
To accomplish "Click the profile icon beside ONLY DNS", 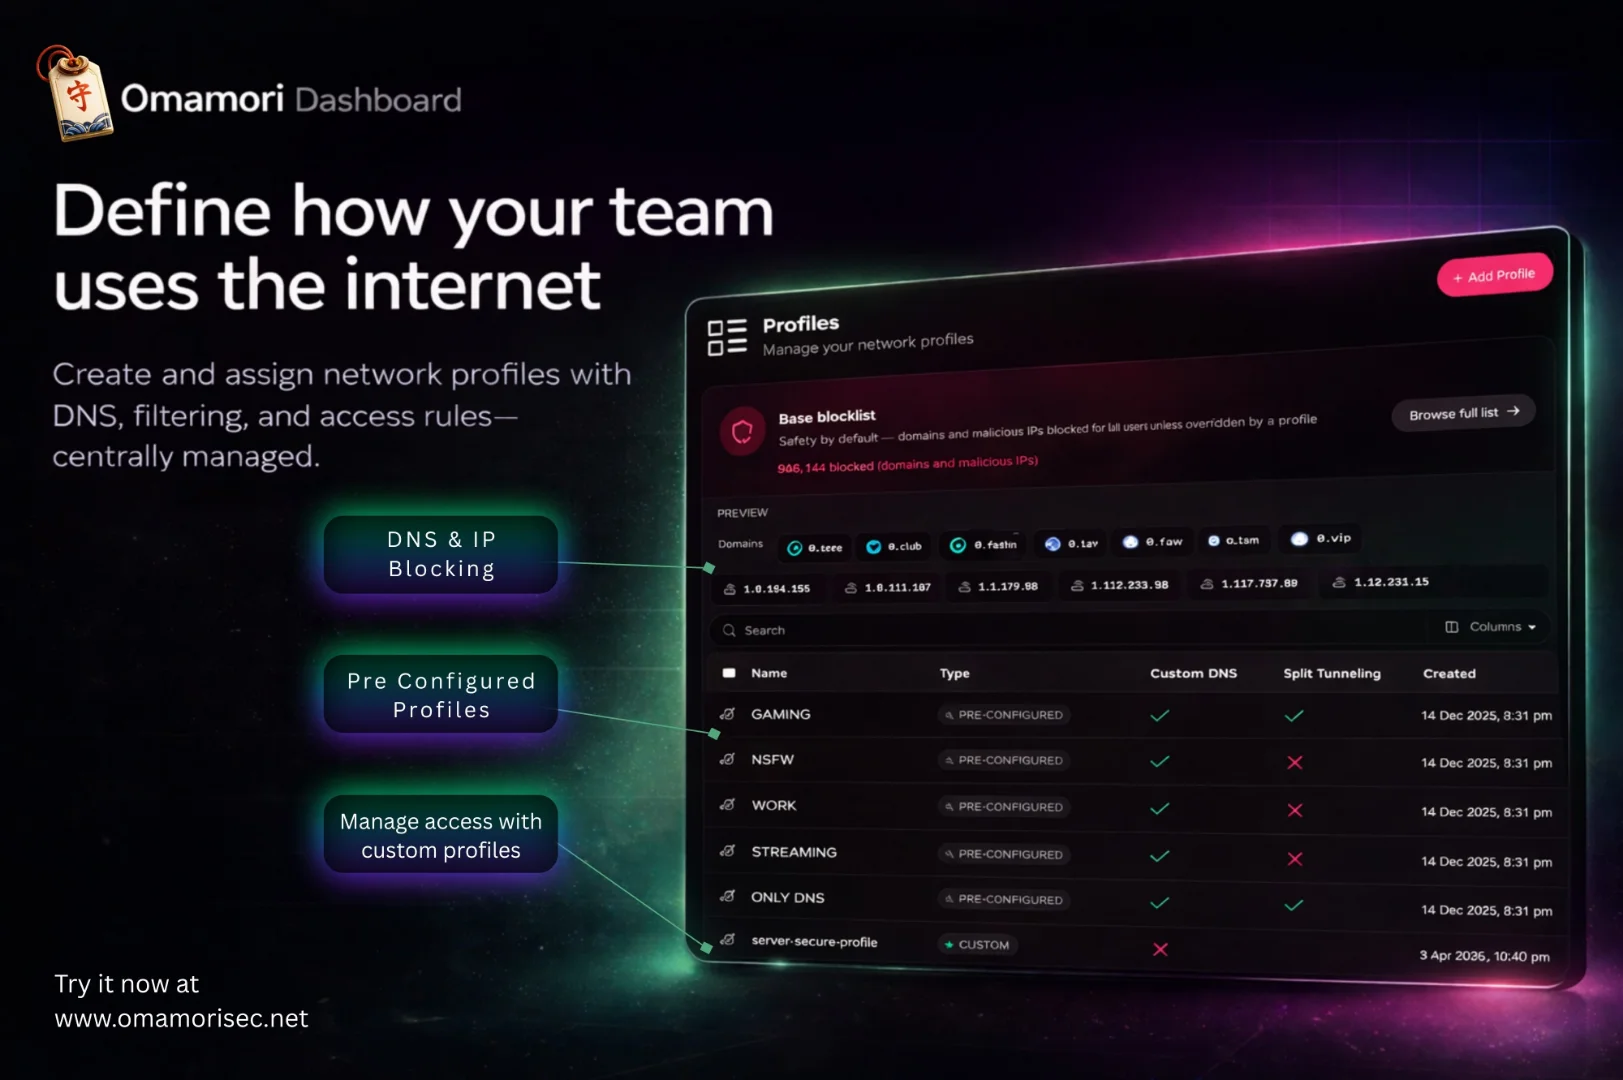I will pyautogui.click(x=728, y=896).
